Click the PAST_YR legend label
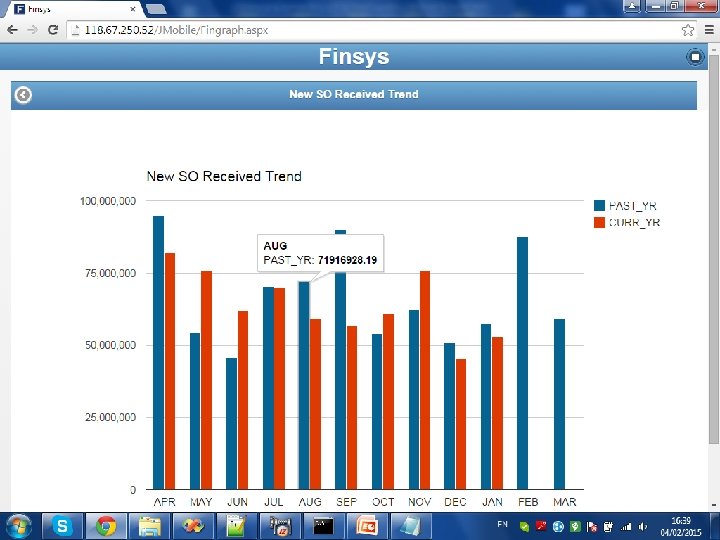 [633, 206]
